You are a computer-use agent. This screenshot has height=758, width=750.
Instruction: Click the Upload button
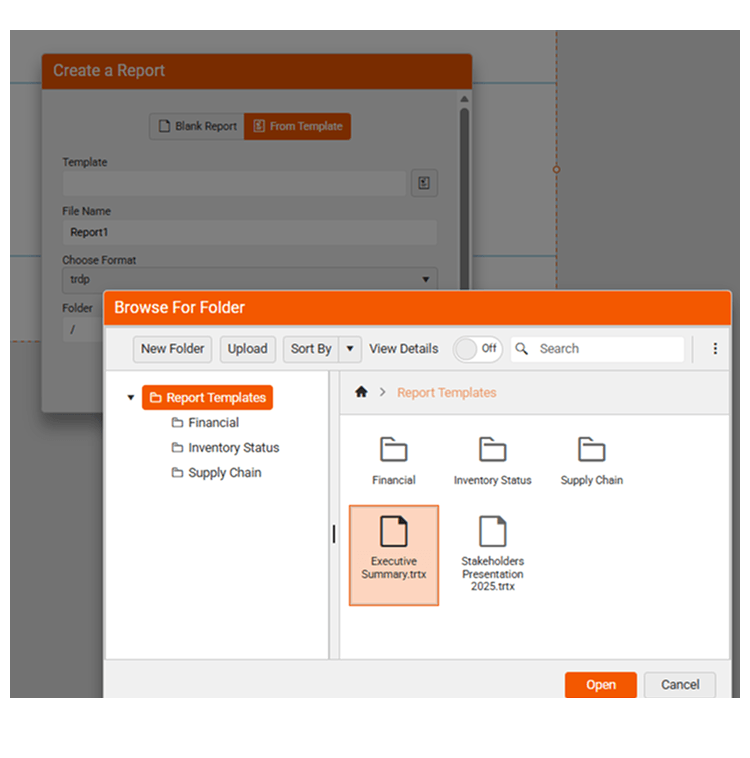click(x=248, y=349)
